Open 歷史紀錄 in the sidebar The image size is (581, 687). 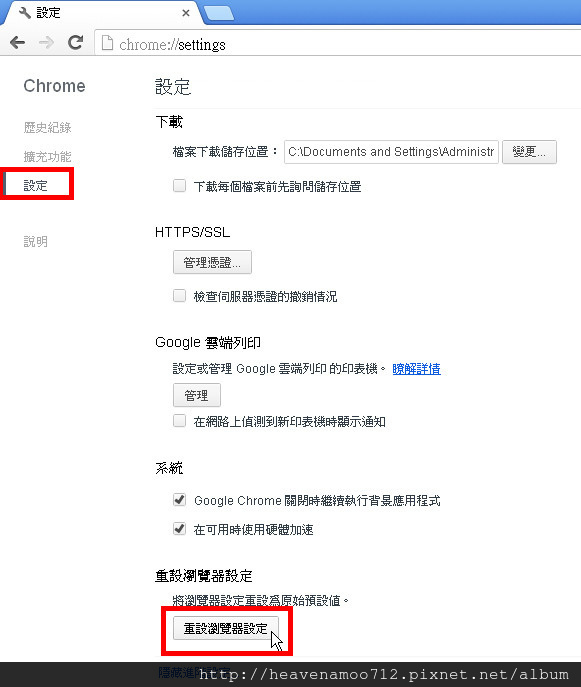coord(47,127)
